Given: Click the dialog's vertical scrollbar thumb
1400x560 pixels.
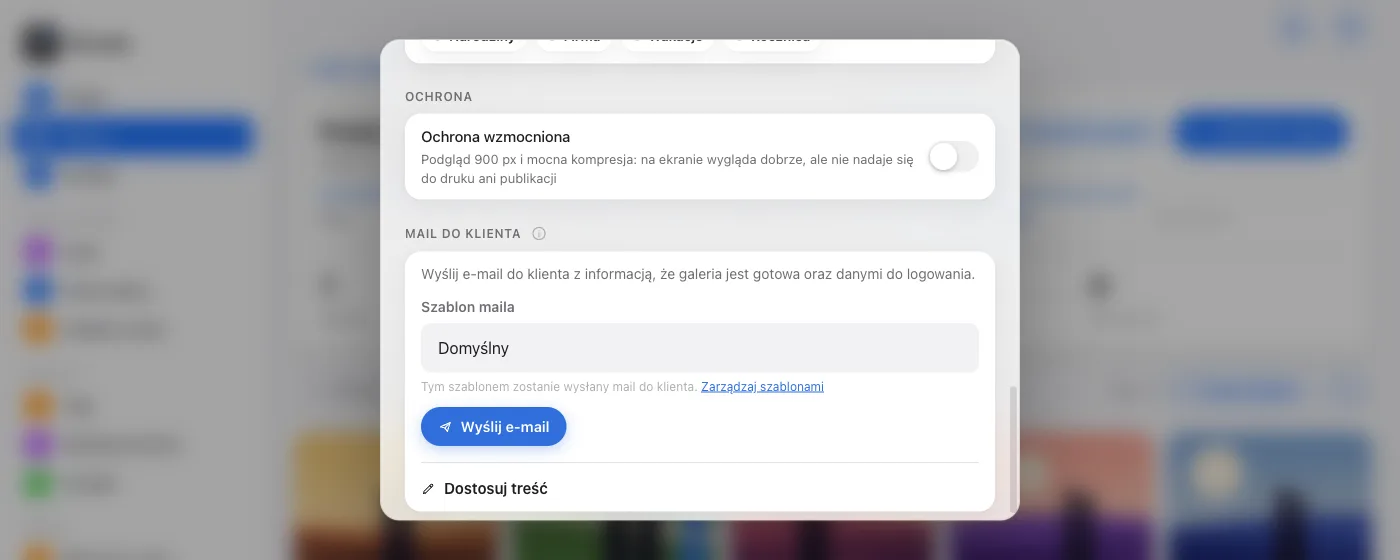Looking at the screenshot, I should coord(1013,448).
